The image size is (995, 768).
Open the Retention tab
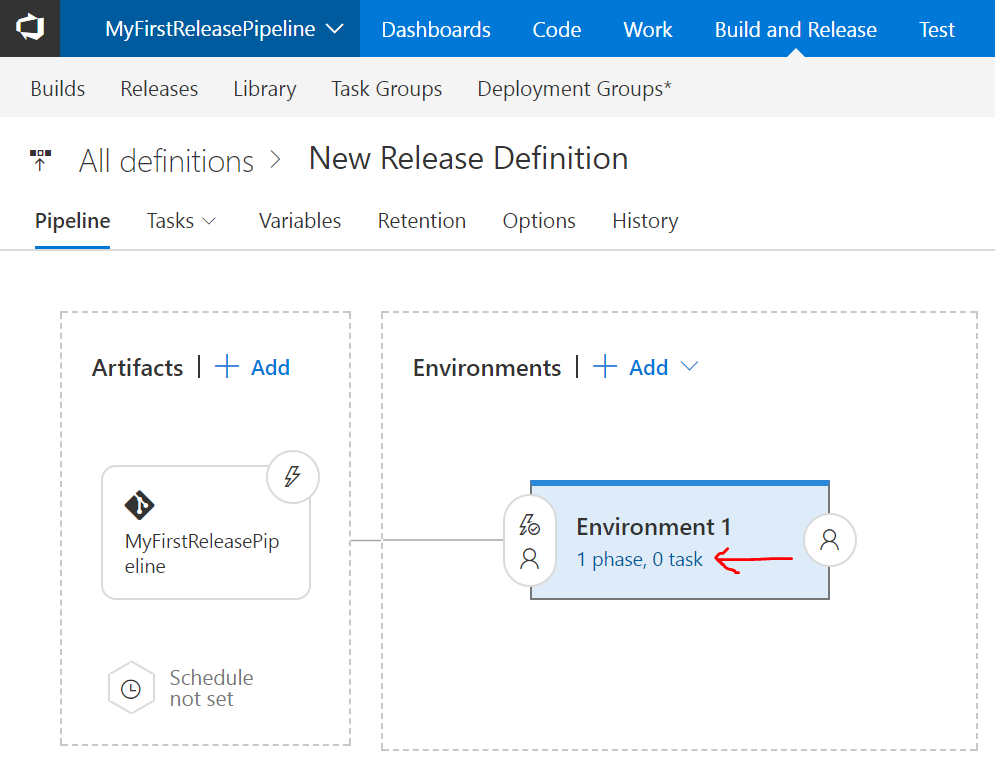pyautogui.click(x=422, y=221)
